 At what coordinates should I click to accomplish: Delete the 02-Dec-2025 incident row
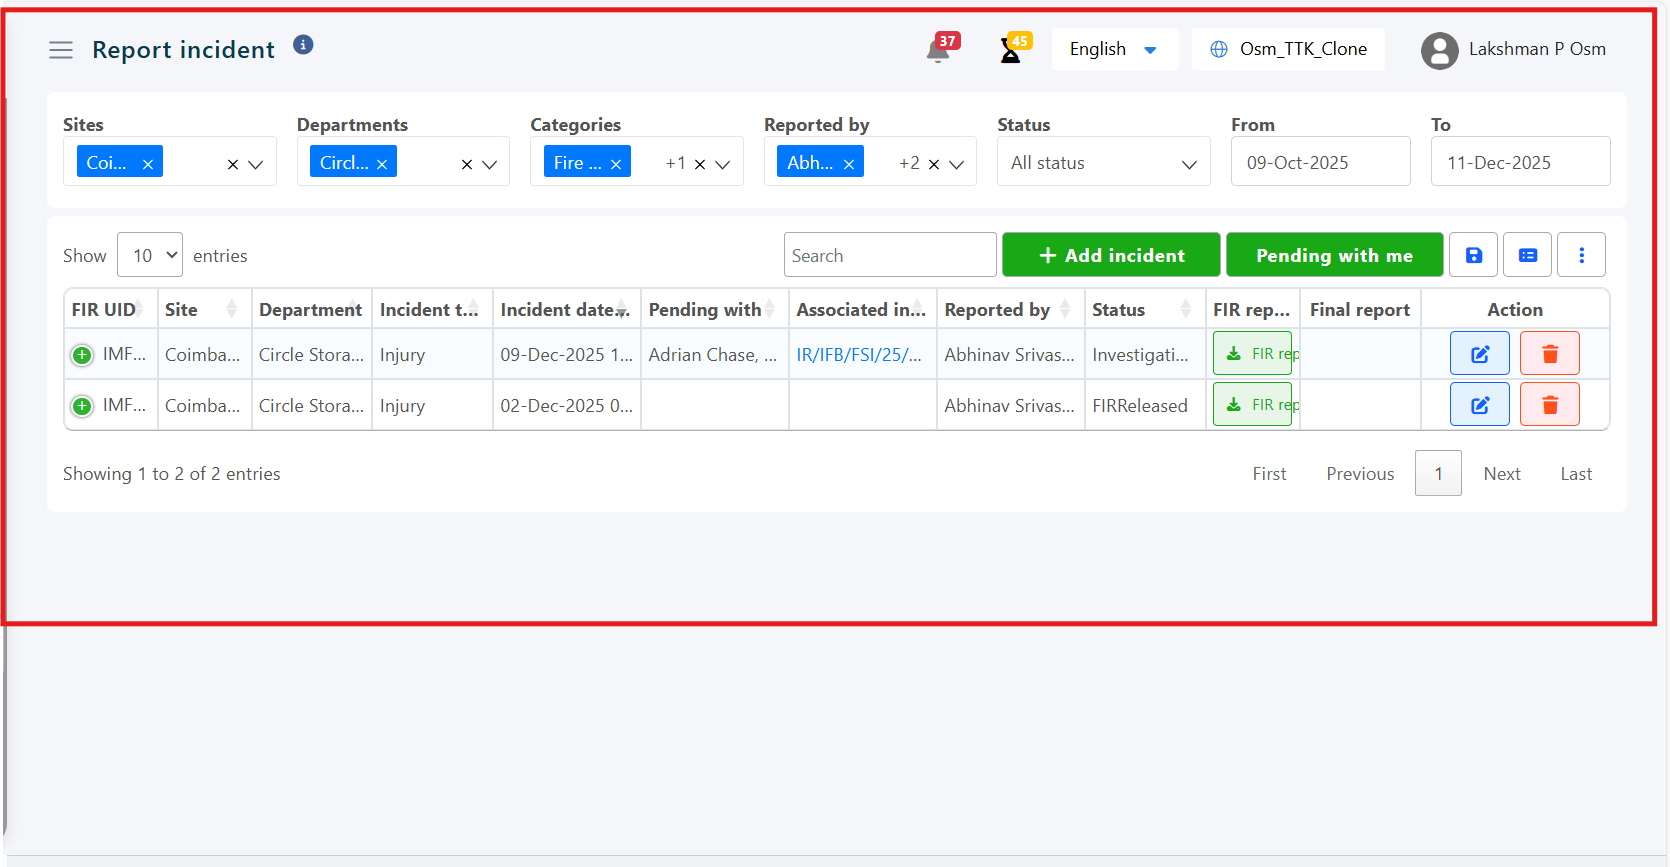1549,405
